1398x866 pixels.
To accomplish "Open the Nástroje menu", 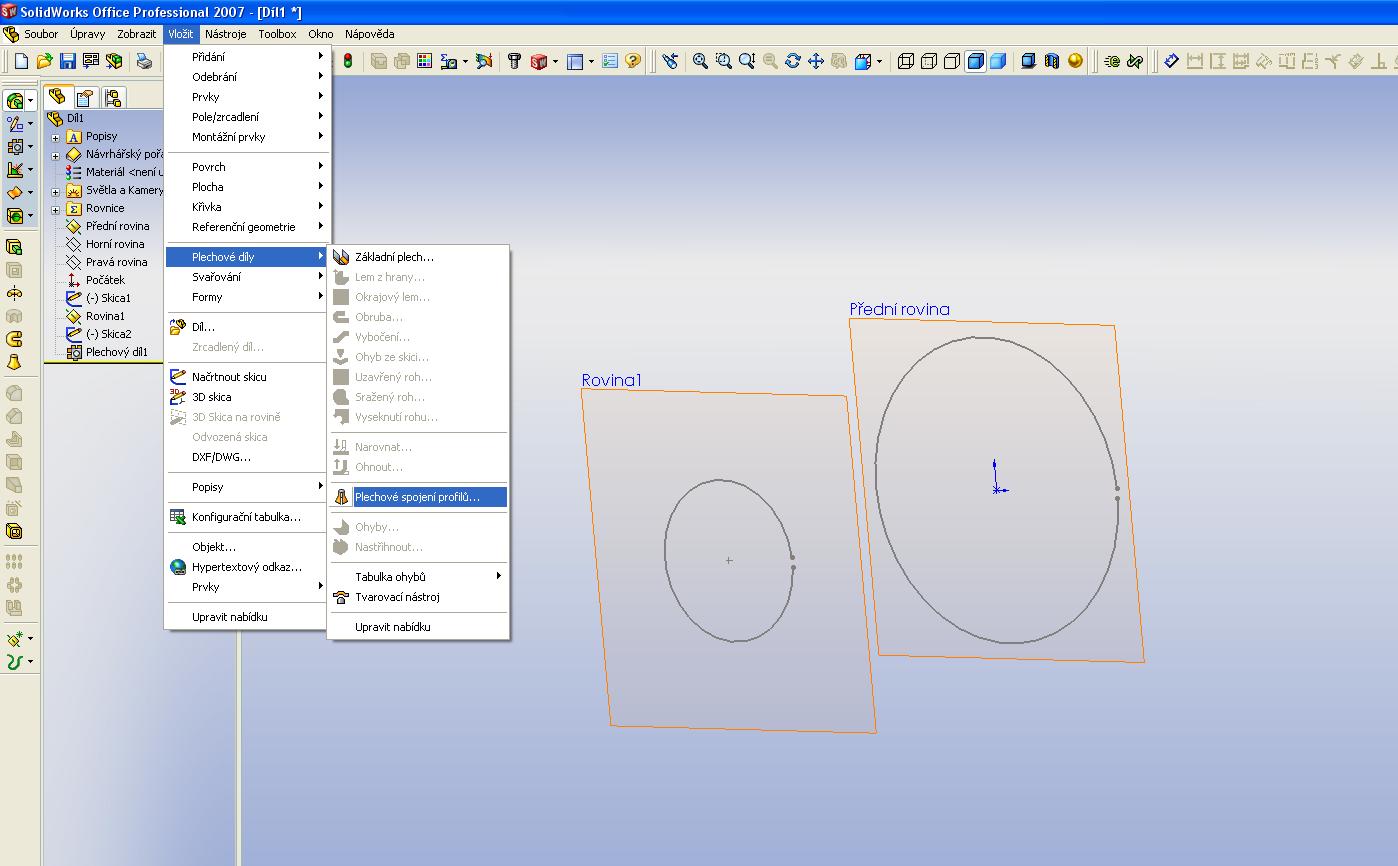I will (x=225, y=34).
